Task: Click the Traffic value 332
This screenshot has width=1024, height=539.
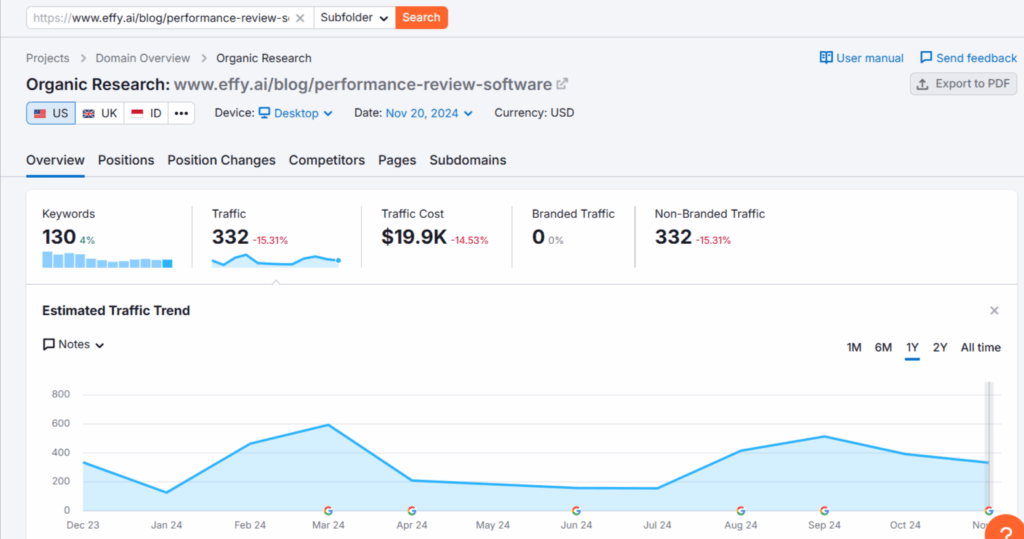Action: tap(230, 237)
